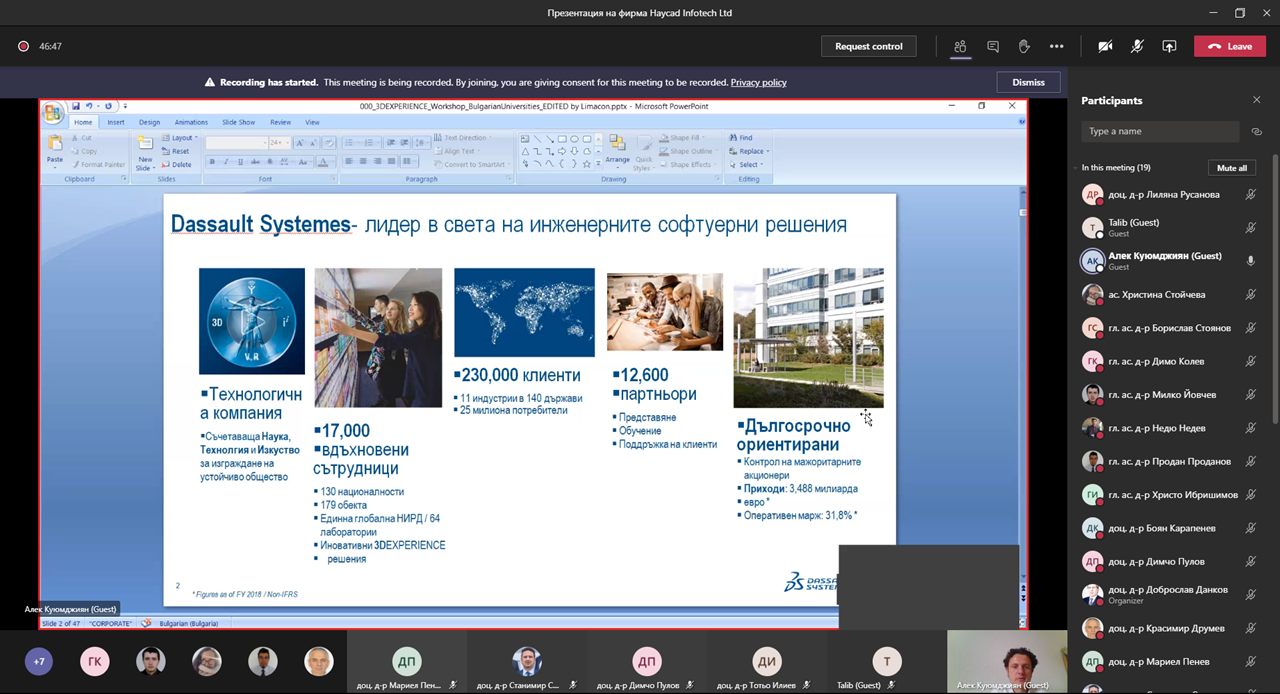Click the PowerPoint Office button
1280x694 pixels.
(54, 112)
